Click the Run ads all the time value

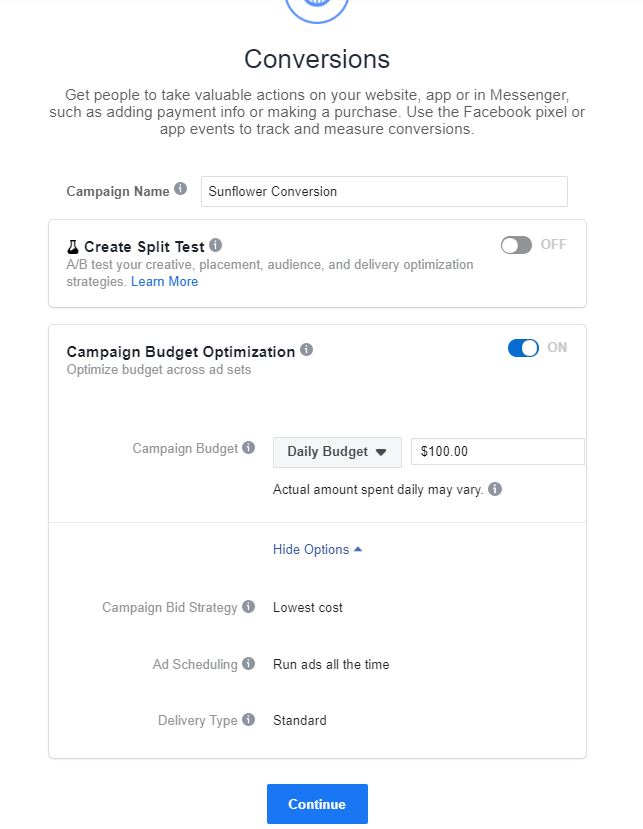tap(331, 664)
